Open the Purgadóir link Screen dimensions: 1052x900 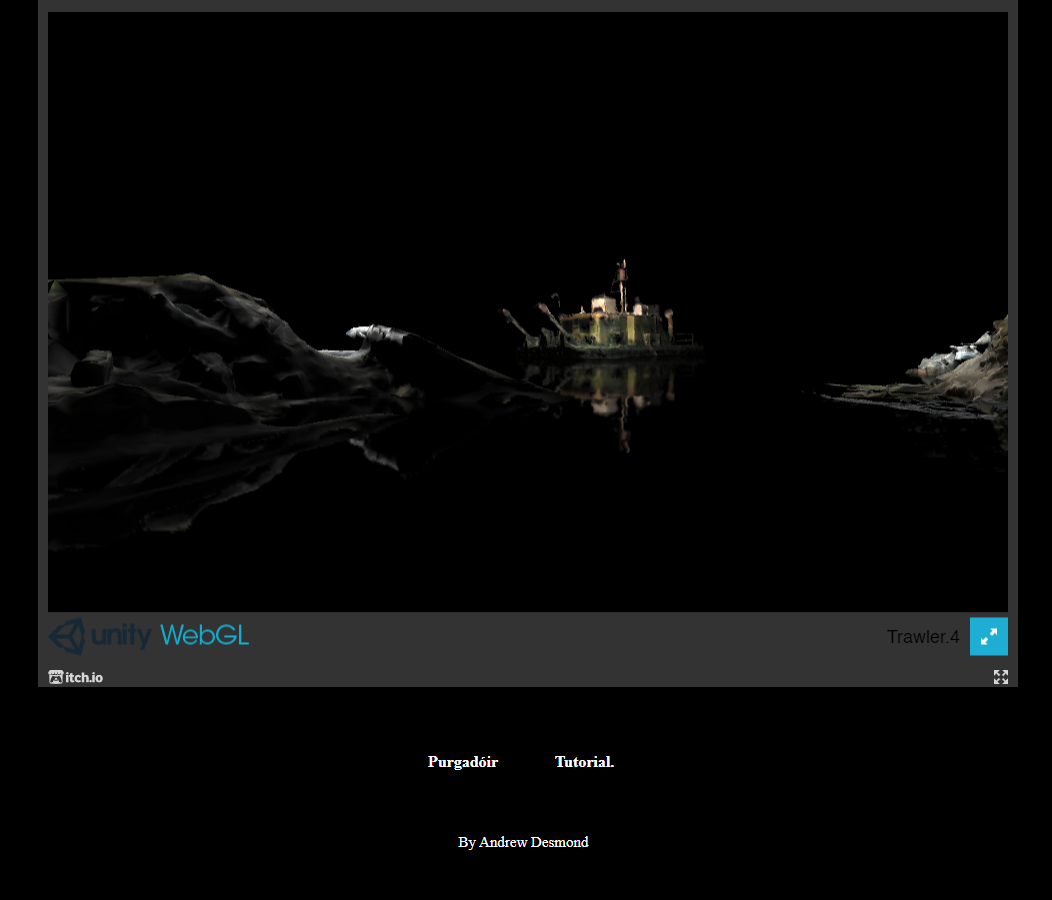[463, 762]
